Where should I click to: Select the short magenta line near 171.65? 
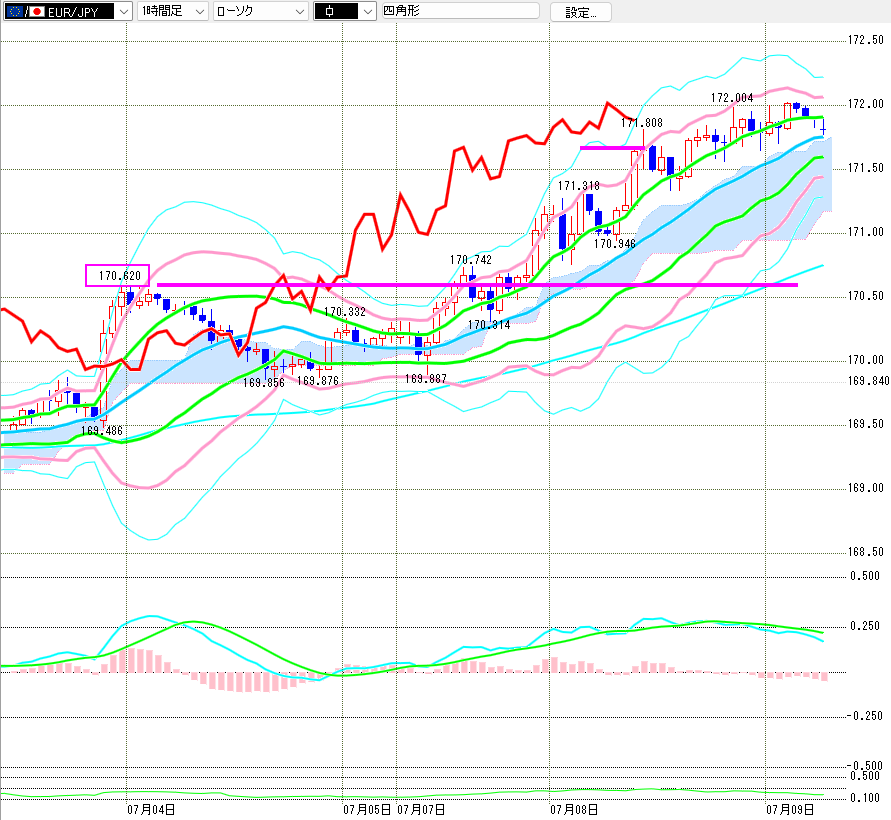point(612,148)
